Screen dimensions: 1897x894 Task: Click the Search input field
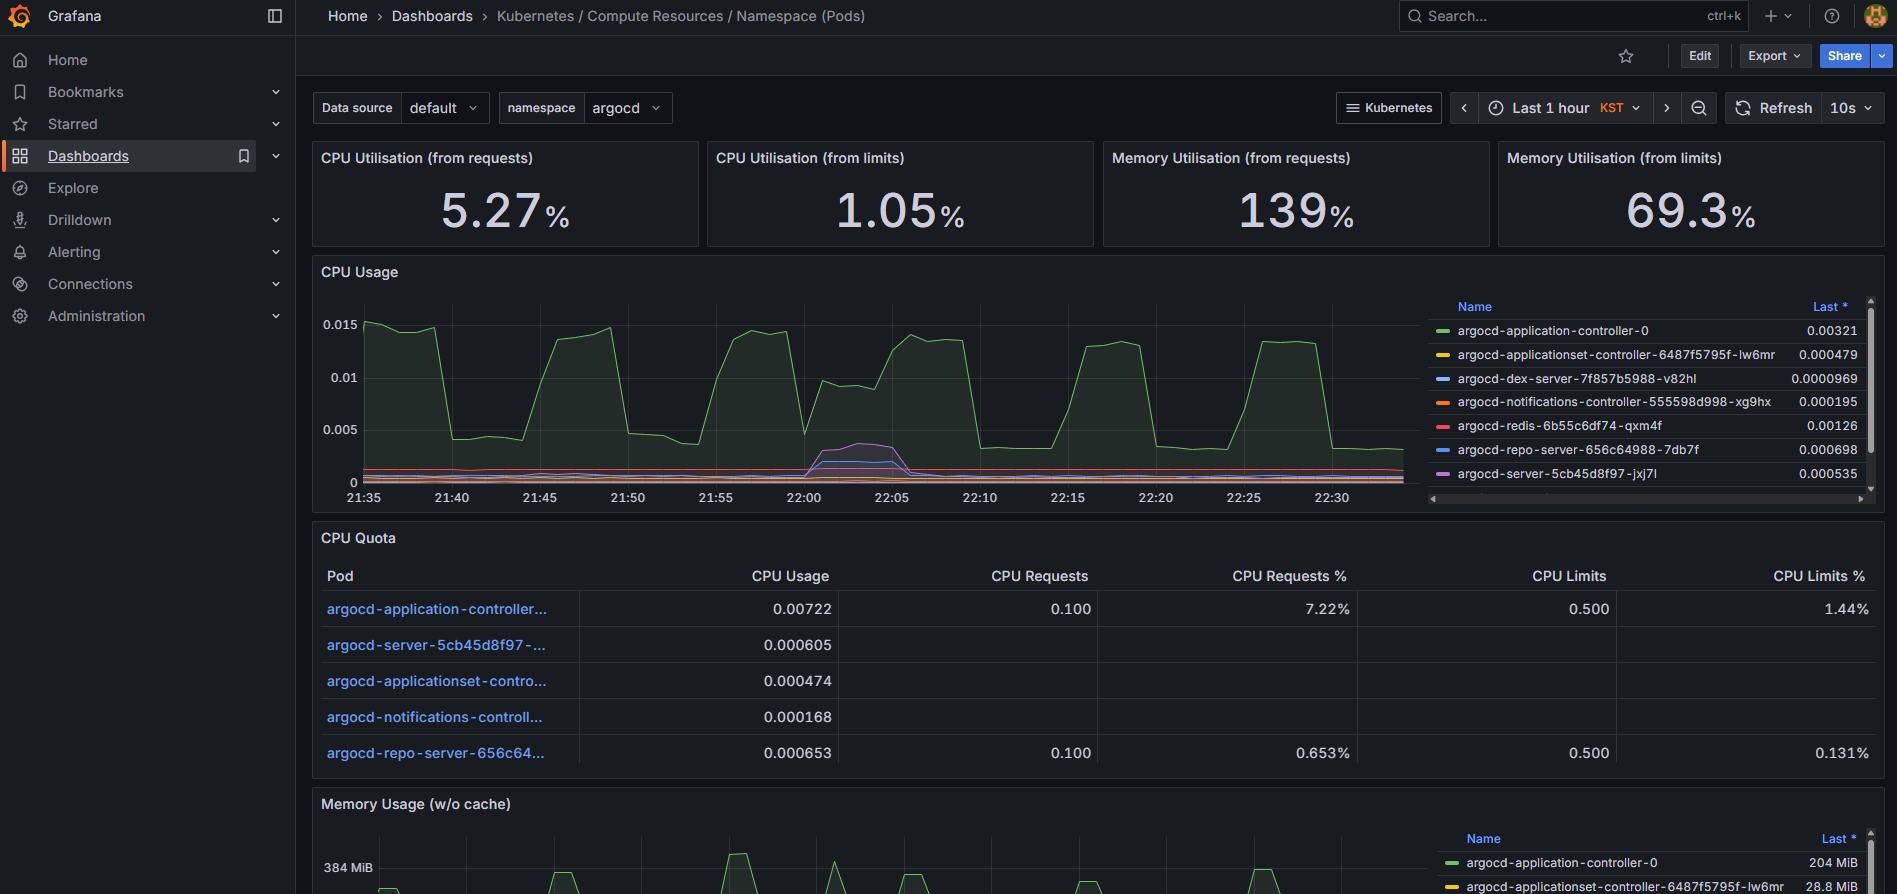[x=1560, y=16]
